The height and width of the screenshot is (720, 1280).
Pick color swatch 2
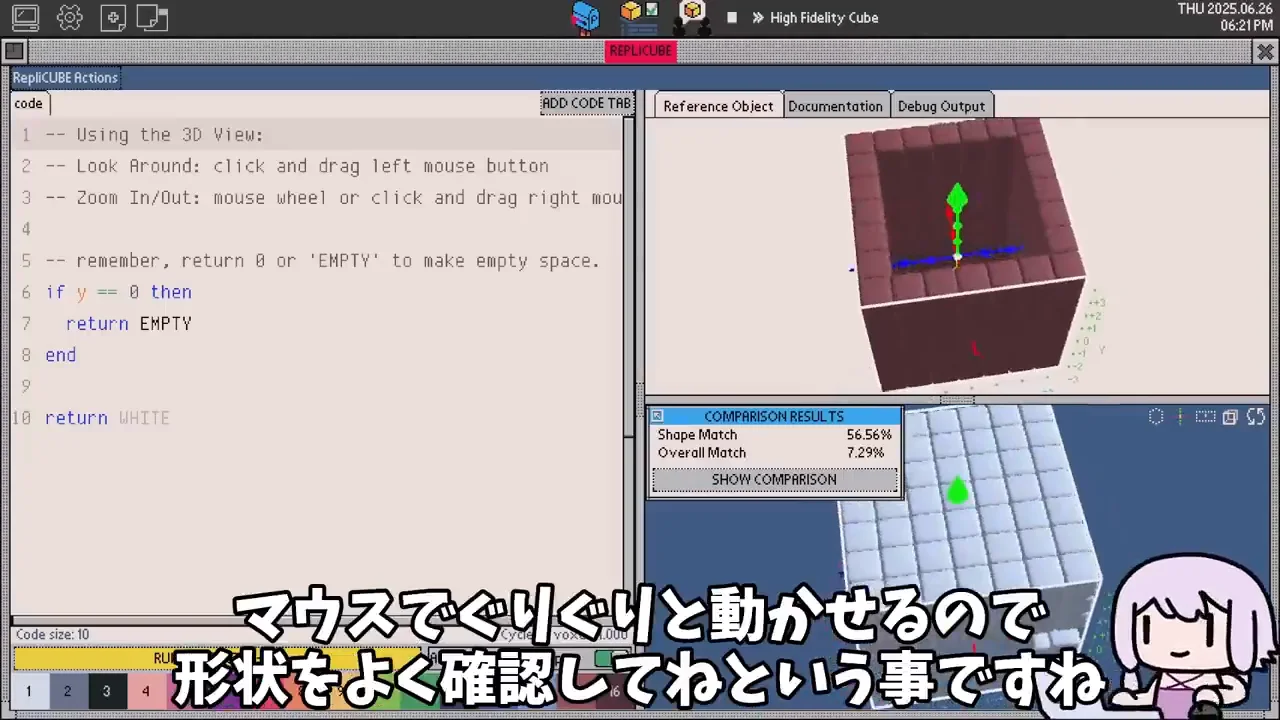67,691
